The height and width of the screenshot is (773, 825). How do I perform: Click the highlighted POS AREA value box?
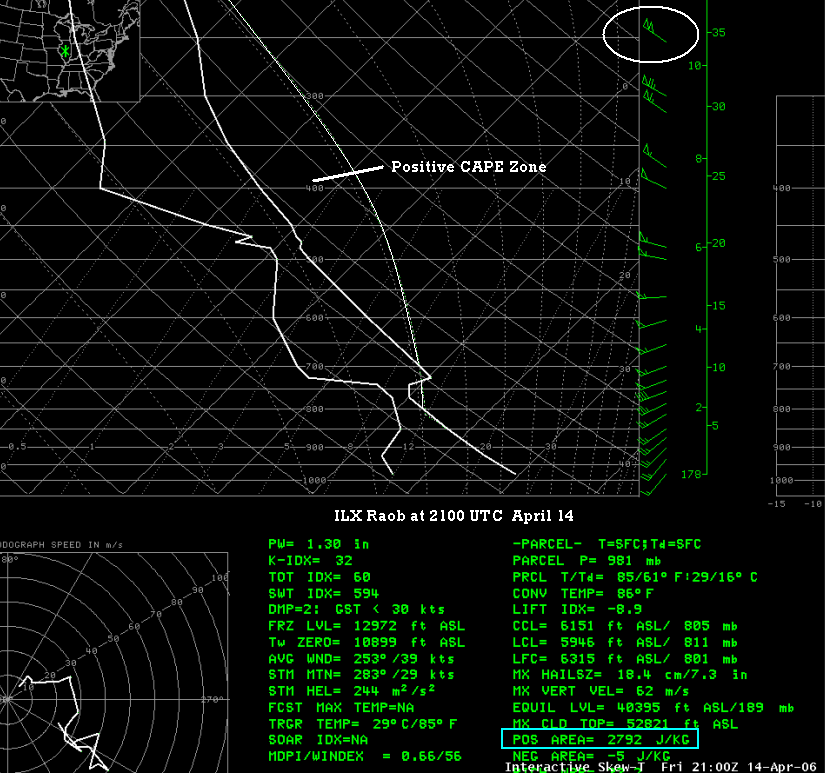tap(599, 740)
